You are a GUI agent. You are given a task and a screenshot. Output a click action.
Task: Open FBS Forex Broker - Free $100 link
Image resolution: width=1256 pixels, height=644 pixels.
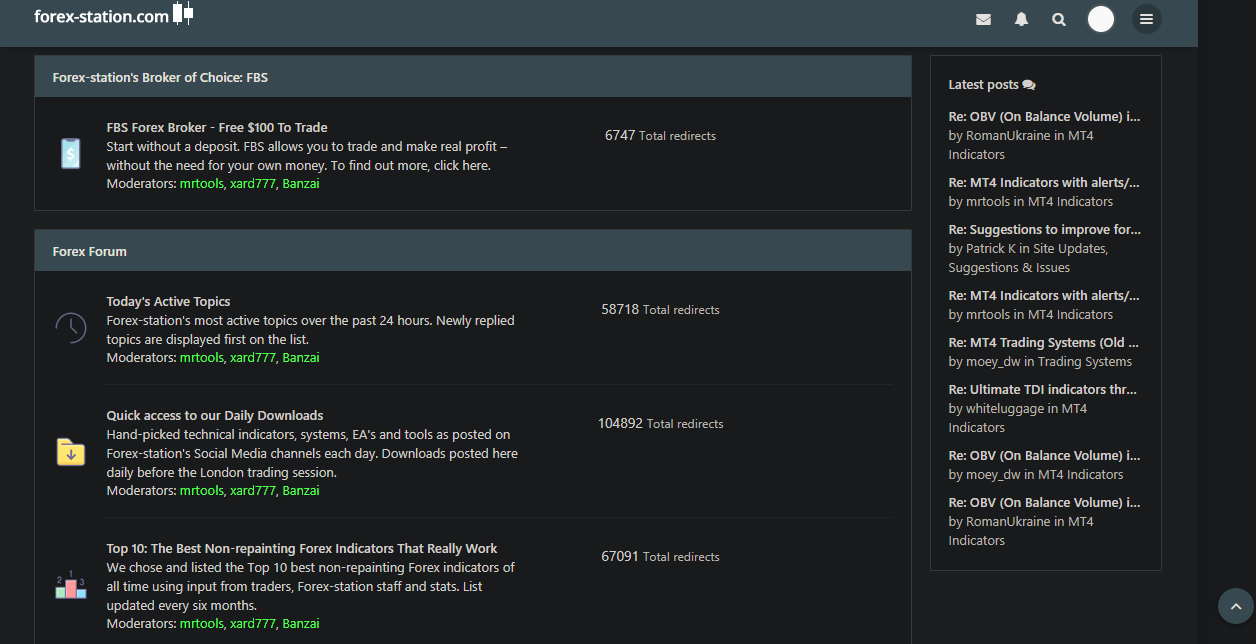pos(217,127)
